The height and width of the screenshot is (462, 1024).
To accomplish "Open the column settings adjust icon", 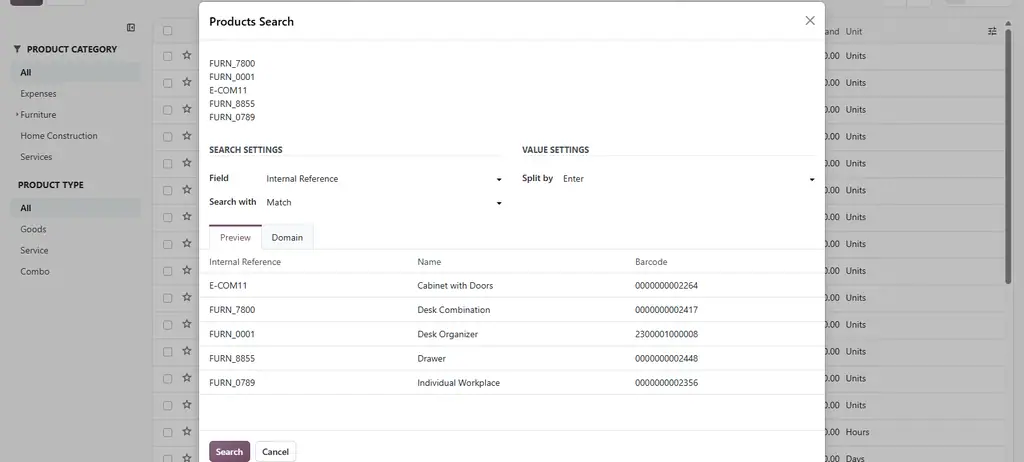I will pyautogui.click(x=992, y=31).
